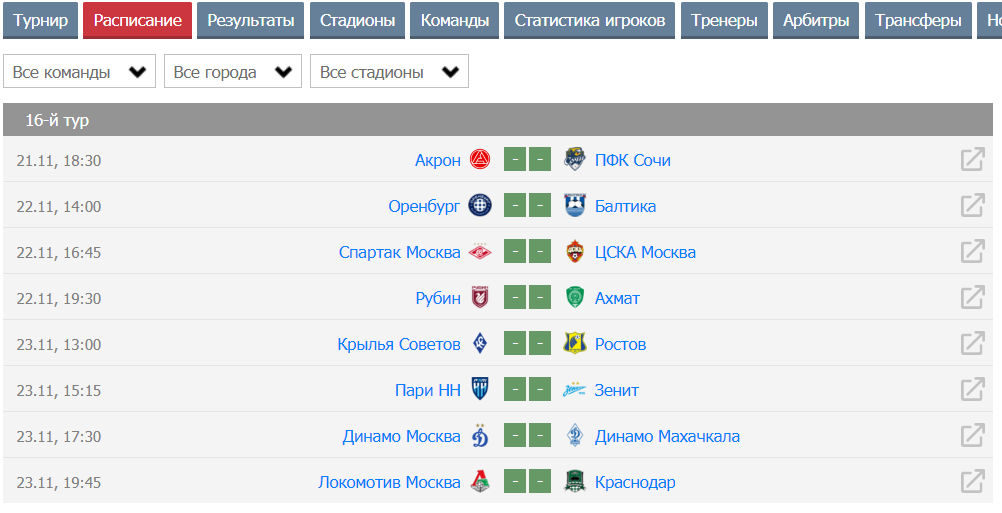Expand the "Все стадионы" dropdown
Viewport: 1002px width, 513px height.
(389, 72)
